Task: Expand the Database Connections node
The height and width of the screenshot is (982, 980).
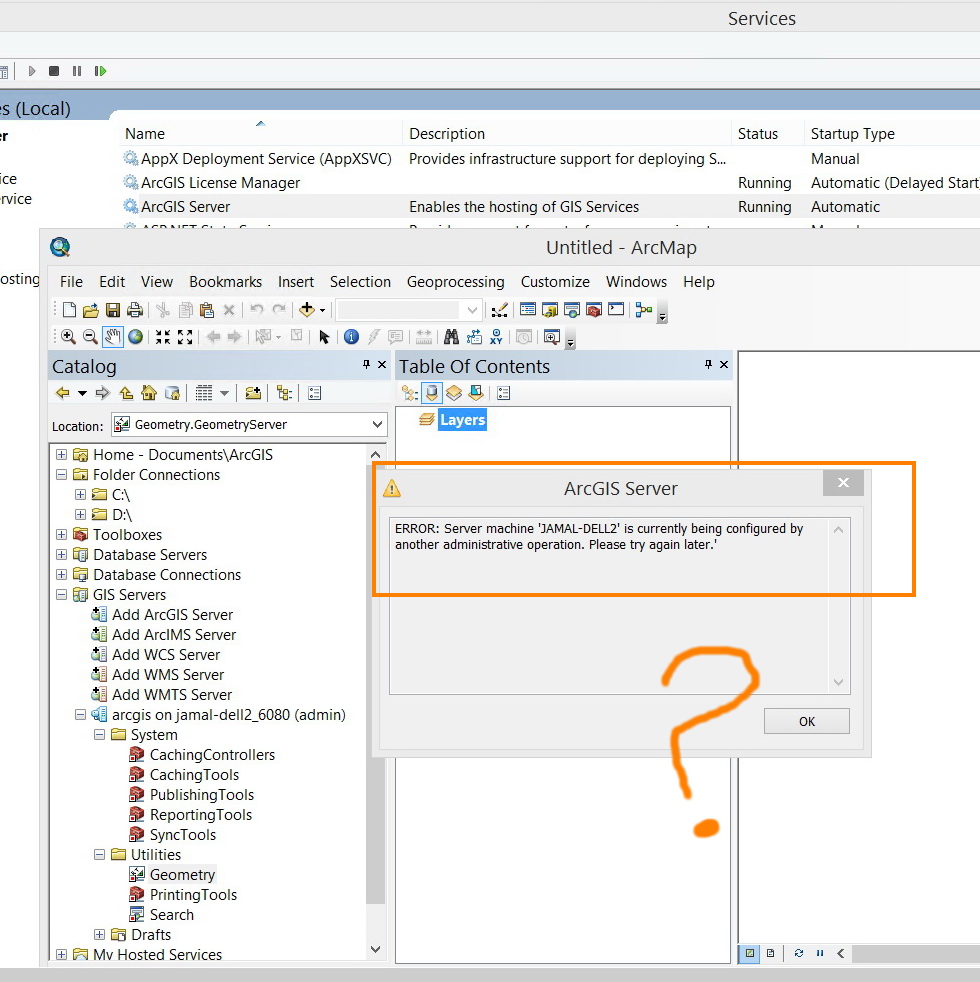Action: click(61, 575)
